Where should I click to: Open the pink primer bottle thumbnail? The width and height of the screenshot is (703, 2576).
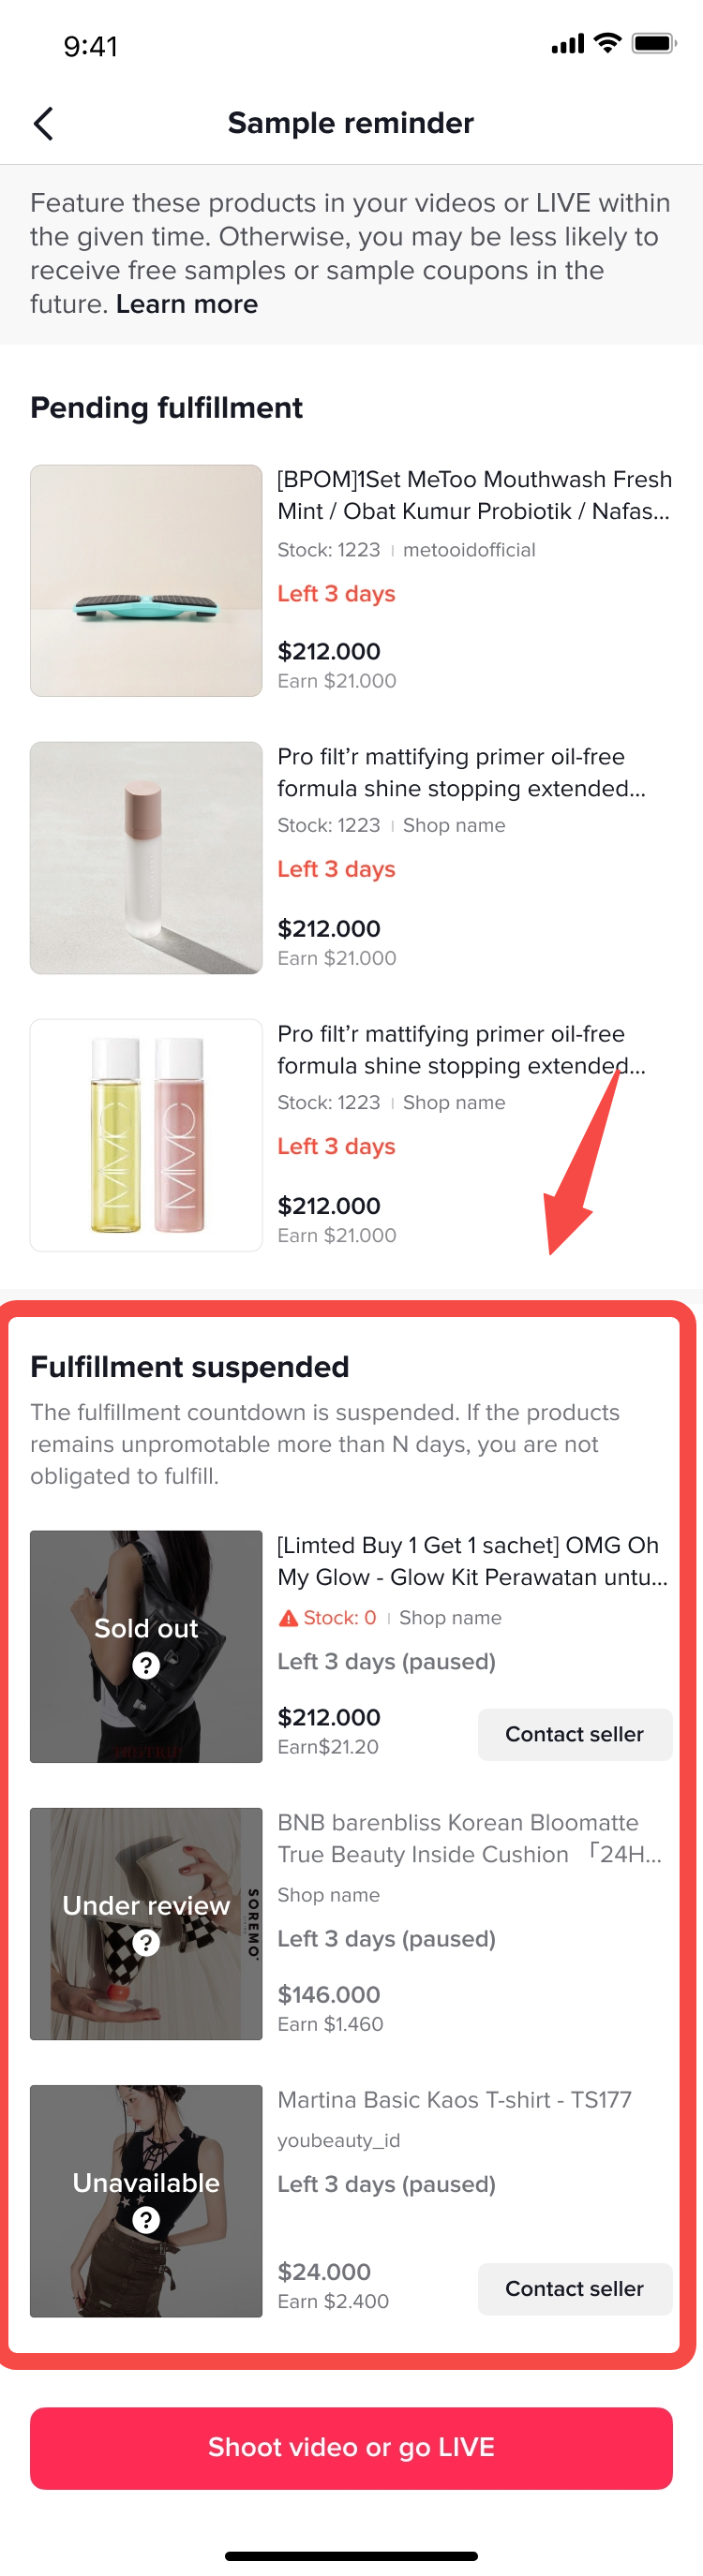pos(146,857)
